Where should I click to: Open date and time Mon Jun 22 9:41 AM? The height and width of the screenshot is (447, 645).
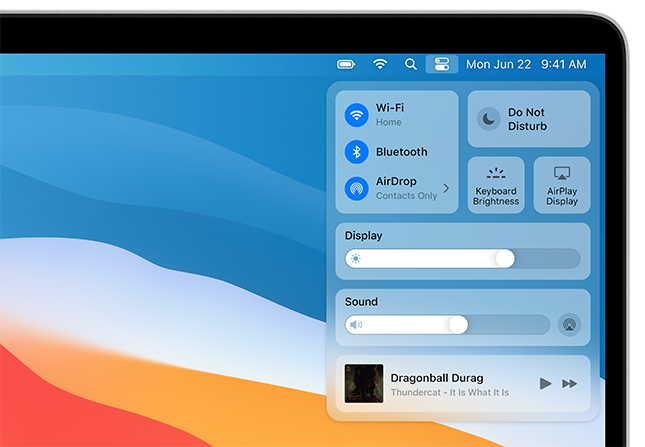pyautogui.click(x=526, y=65)
